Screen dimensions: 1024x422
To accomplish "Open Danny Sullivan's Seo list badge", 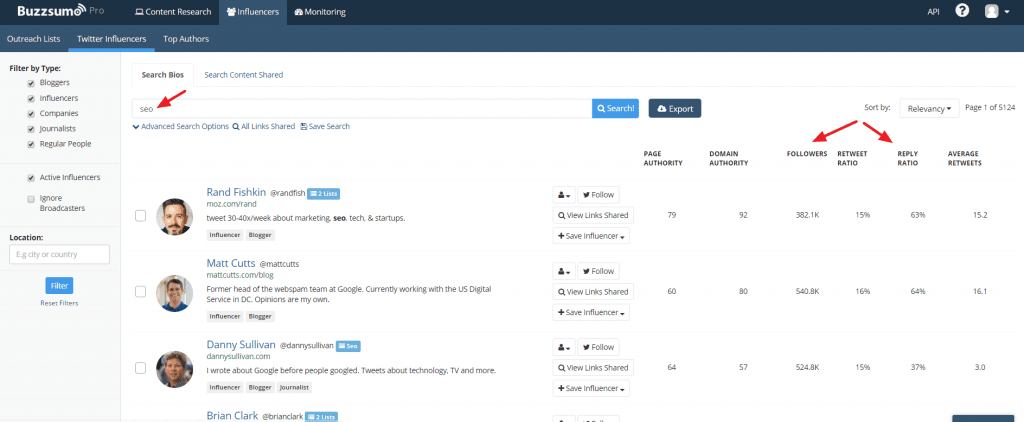I will [348, 346].
